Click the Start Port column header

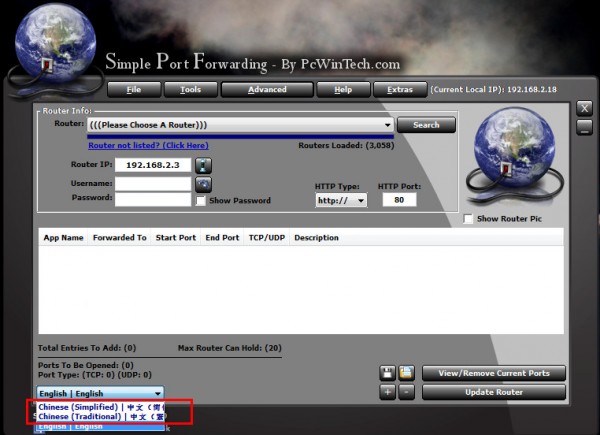(176, 238)
